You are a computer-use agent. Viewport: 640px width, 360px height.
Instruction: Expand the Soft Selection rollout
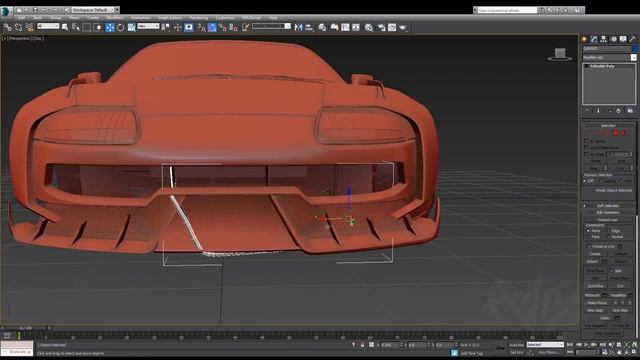click(608, 206)
